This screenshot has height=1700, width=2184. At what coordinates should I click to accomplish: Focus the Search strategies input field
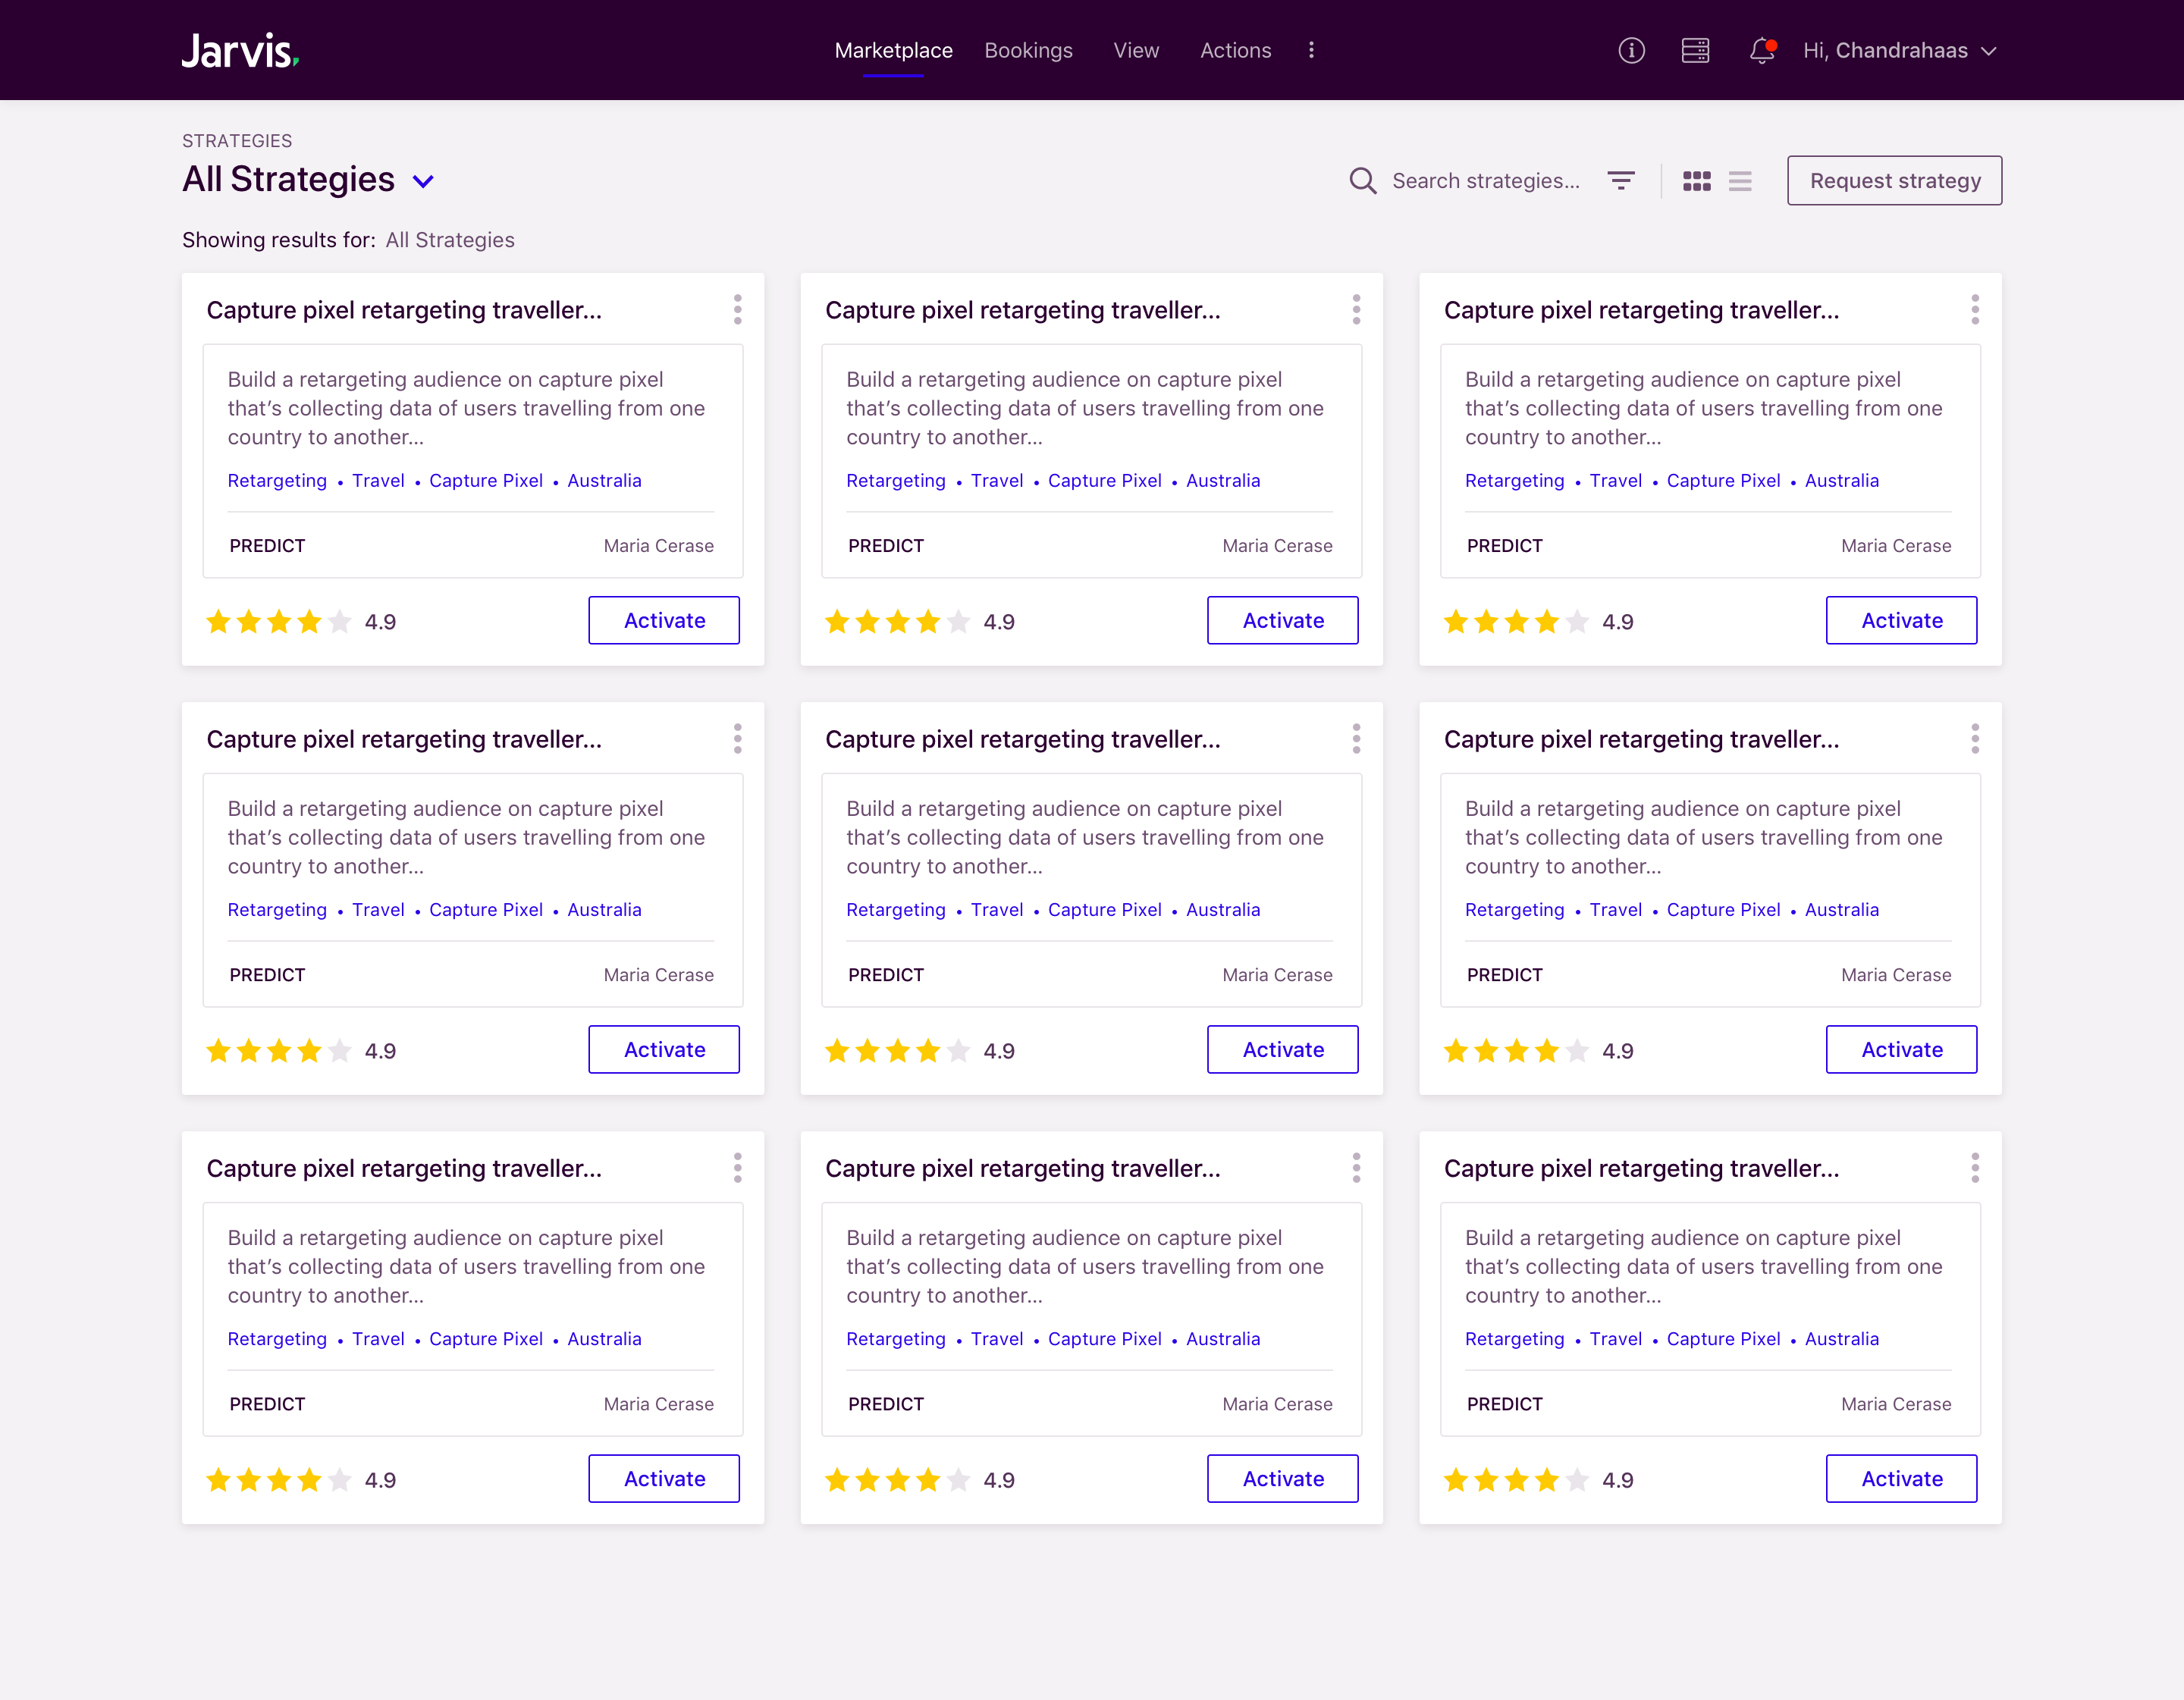click(x=1486, y=181)
